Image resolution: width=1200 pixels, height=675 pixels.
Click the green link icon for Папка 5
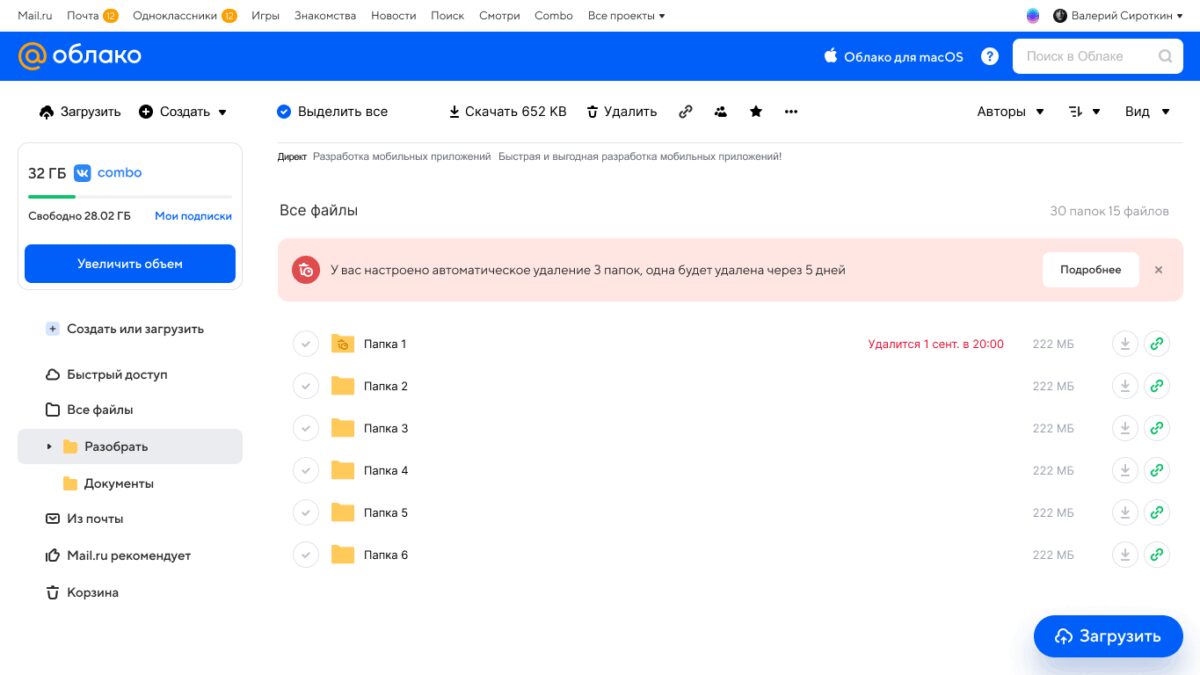point(1157,512)
